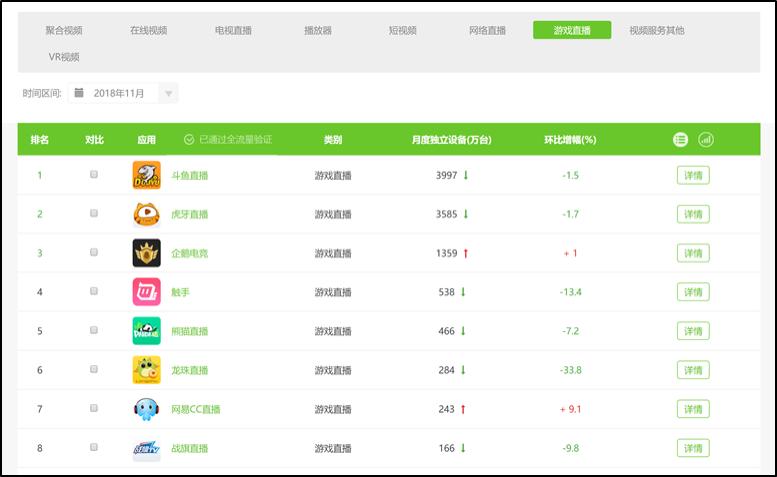
Task: Click the yellow 龙珠直播 app icon
Action: [x=146, y=370]
